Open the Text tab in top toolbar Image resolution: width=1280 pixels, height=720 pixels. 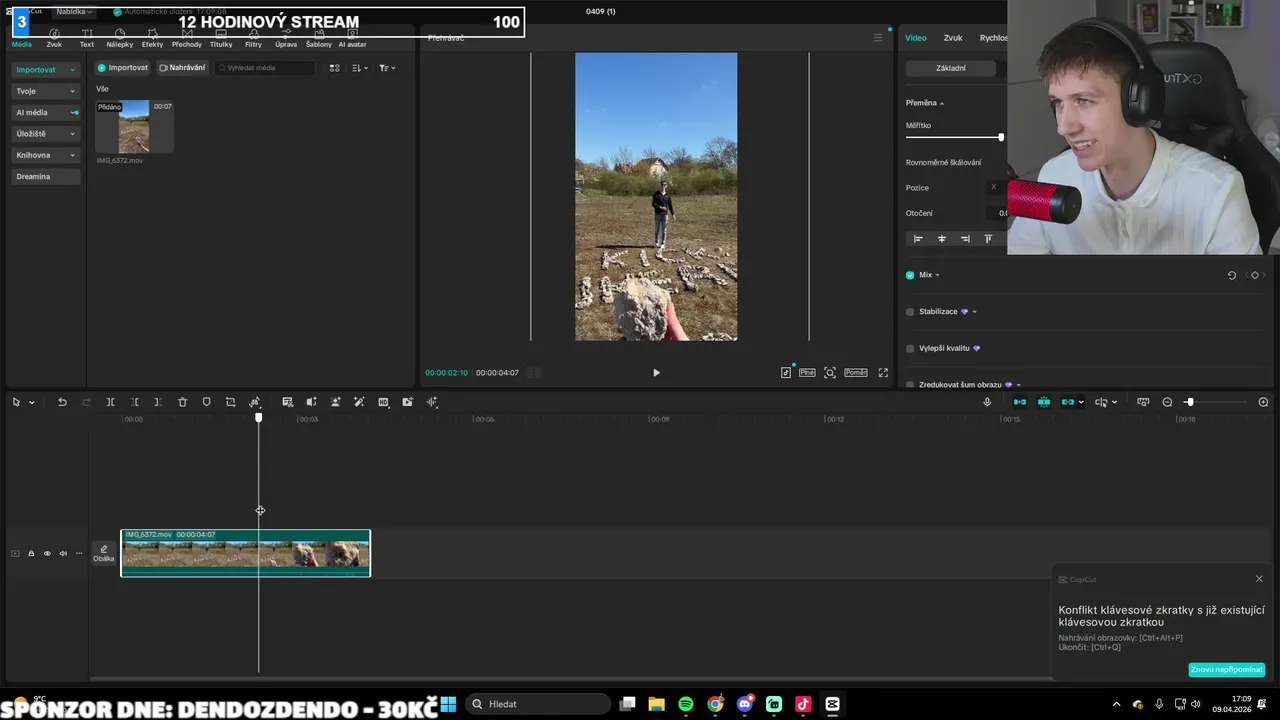tap(87, 39)
